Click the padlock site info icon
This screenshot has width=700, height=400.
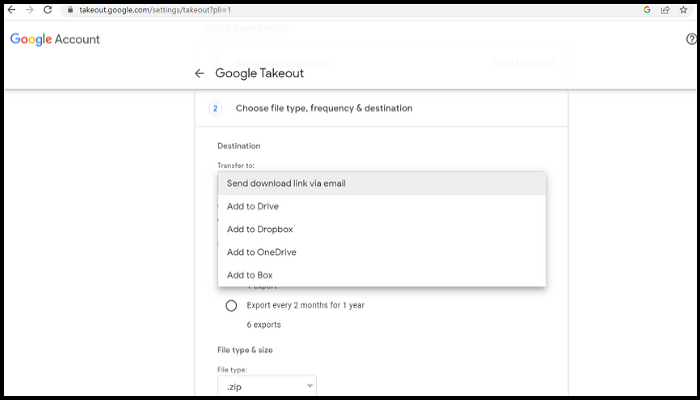(x=69, y=9)
